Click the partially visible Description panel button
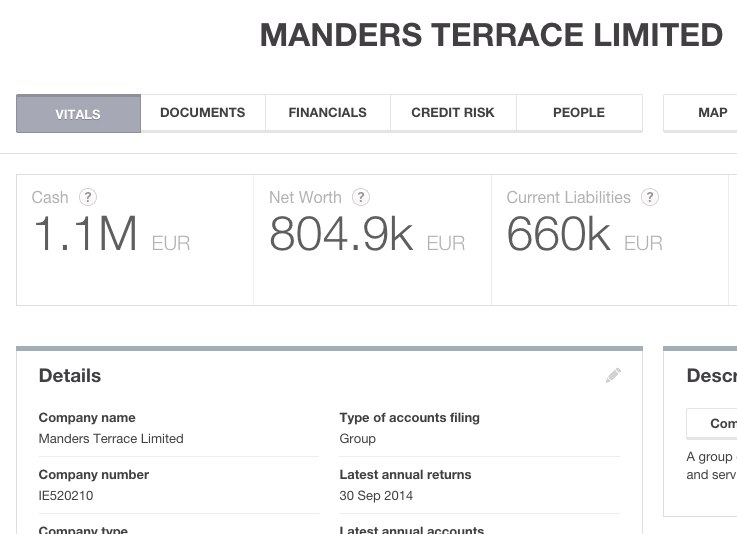 coord(712,424)
